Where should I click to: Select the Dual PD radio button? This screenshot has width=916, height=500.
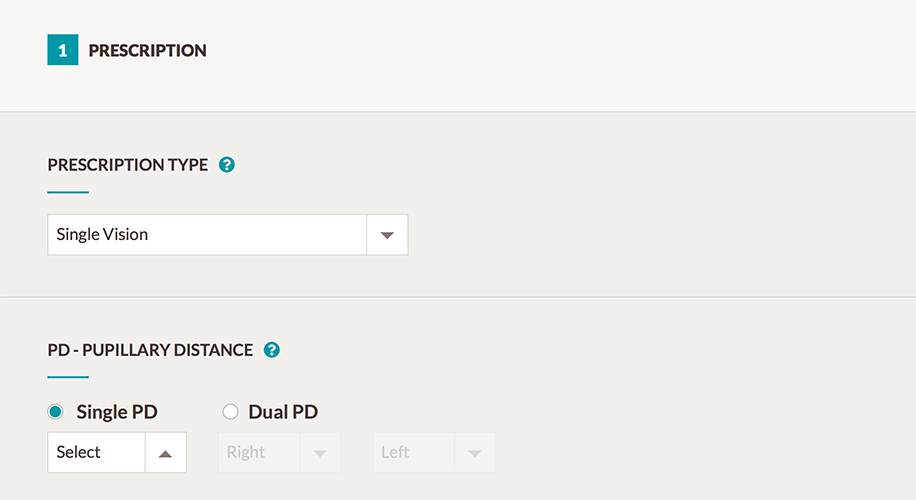pos(230,412)
